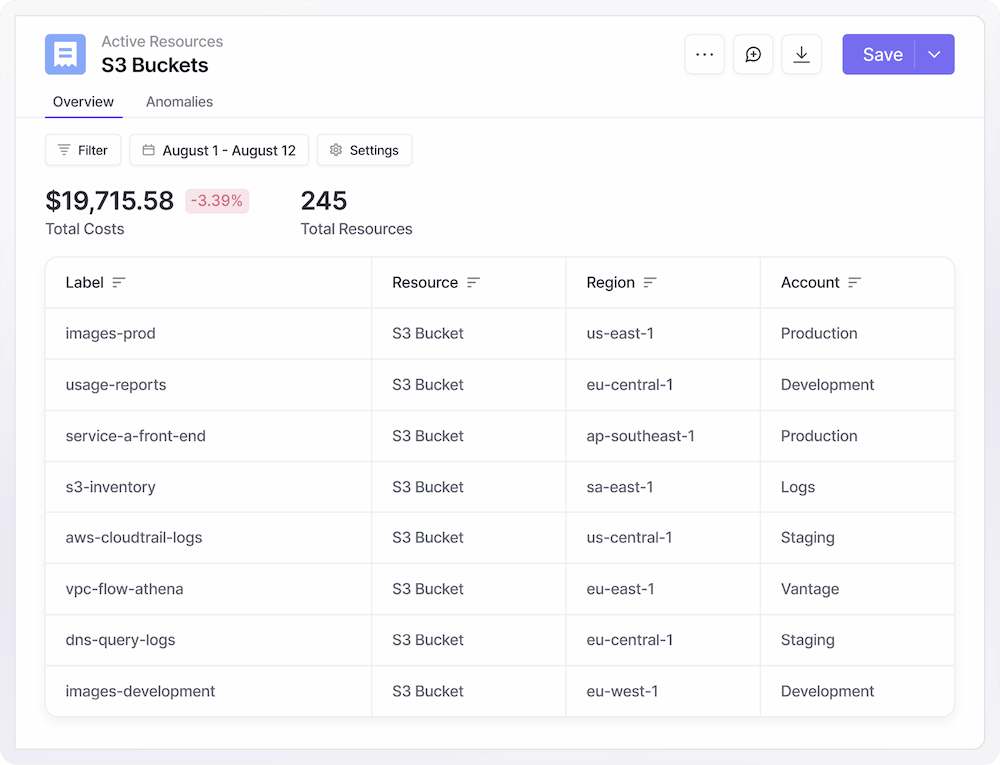Sort by the Label column icon
Screen dimensions: 1000x765
(119, 283)
